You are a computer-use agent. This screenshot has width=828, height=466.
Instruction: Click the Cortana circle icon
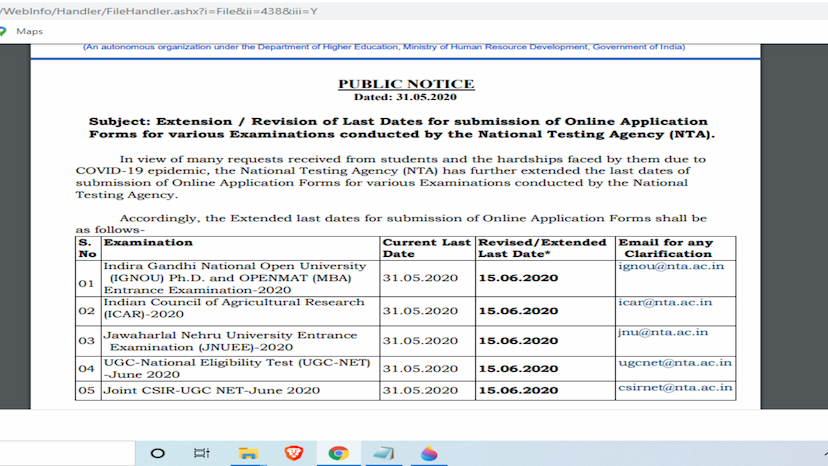click(157, 453)
